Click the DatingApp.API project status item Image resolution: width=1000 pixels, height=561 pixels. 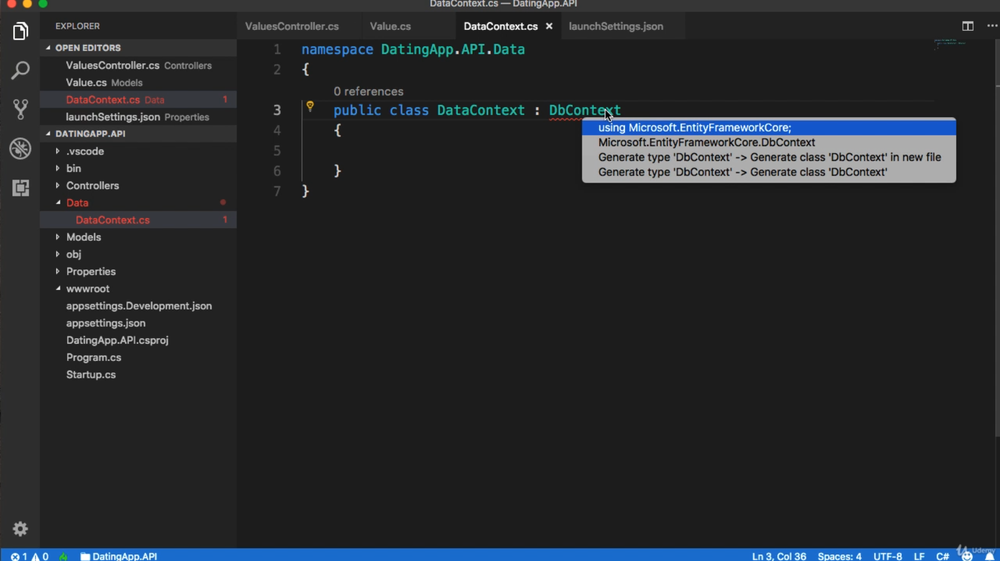pyautogui.click(x=119, y=556)
